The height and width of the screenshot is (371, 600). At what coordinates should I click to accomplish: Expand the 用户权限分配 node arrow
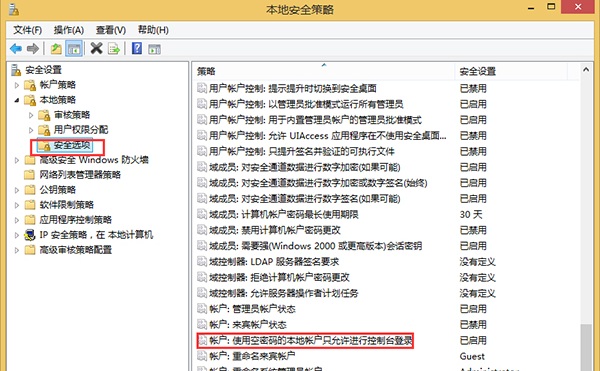31,130
